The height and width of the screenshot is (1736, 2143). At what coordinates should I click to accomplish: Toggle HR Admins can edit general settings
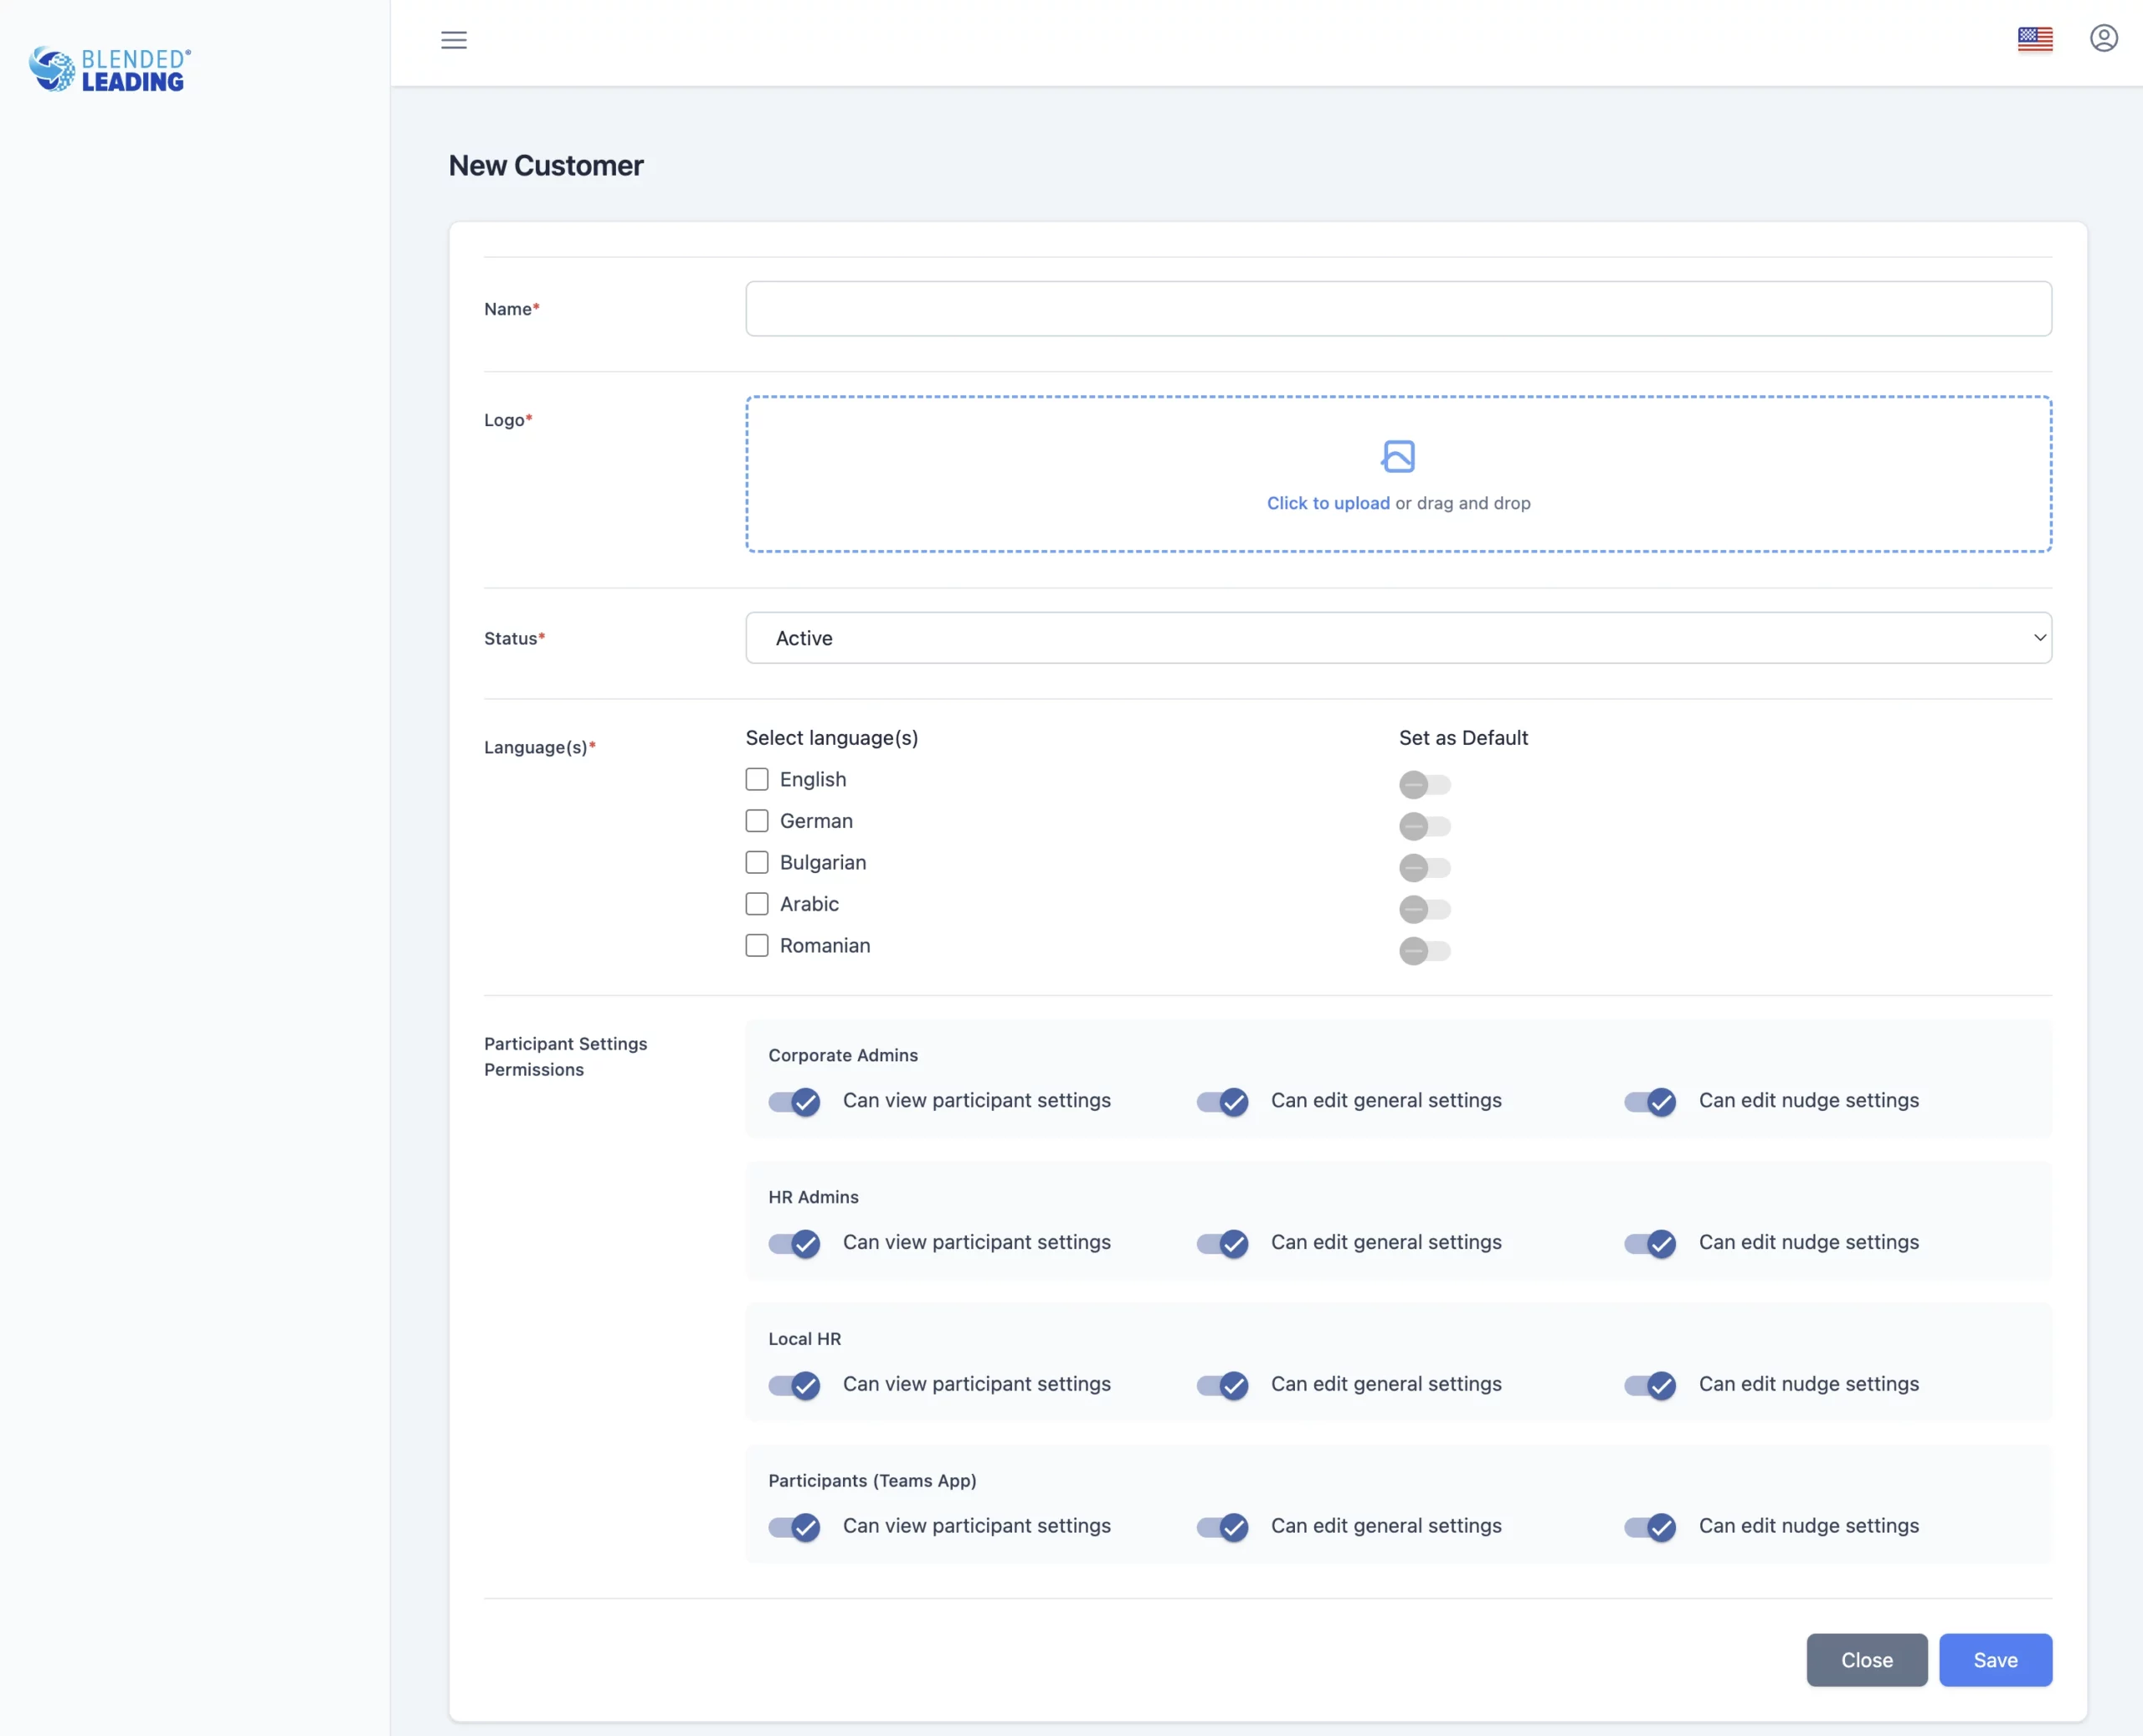[1222, 1244]
